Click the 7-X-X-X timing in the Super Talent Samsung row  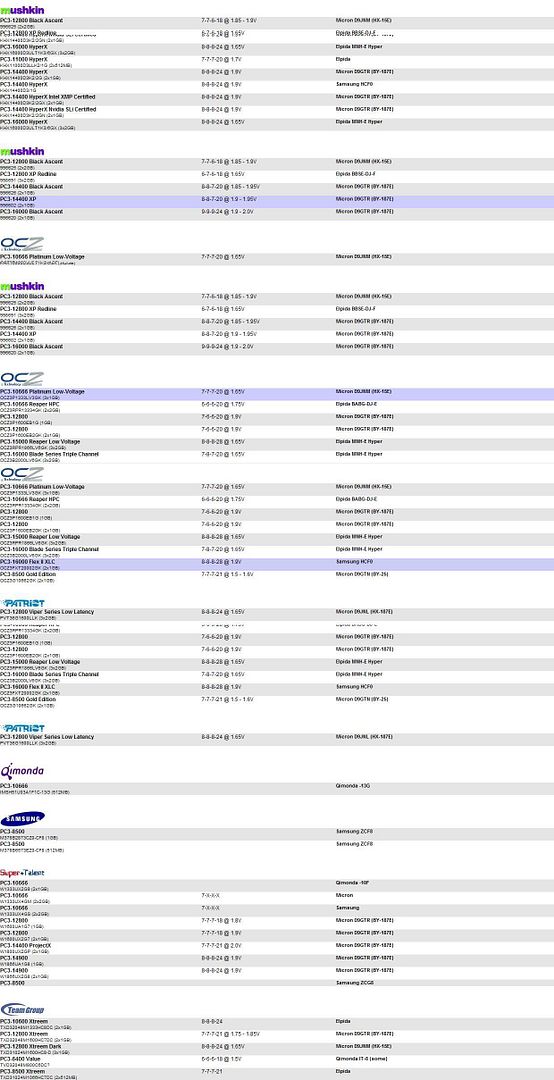tap(210, 908)
